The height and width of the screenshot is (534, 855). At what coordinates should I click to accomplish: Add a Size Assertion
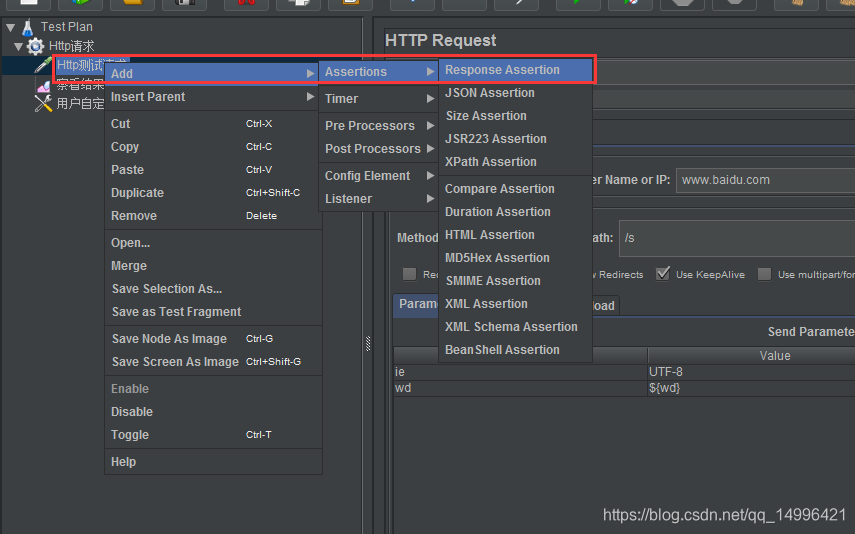click(x=515, y=116)
